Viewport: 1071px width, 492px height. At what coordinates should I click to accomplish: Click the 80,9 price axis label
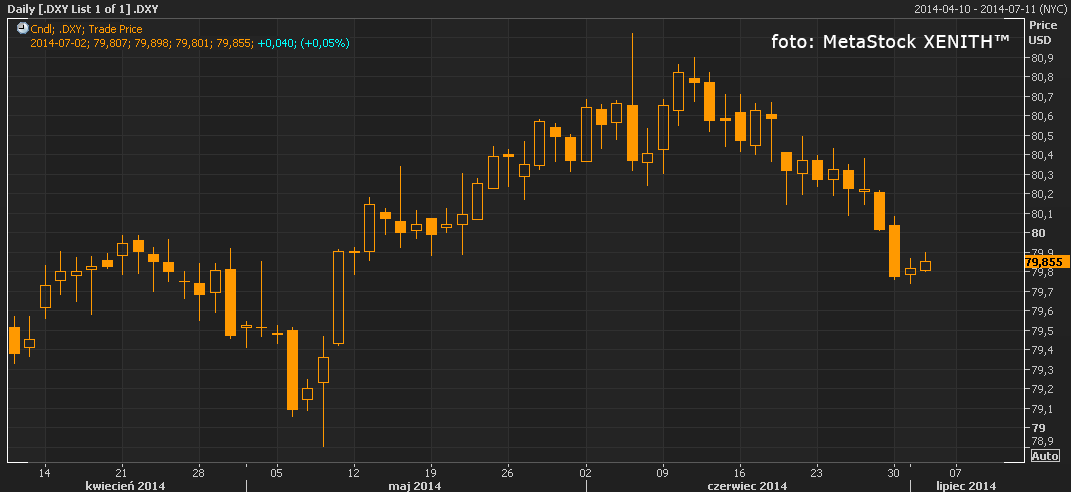pos(1041,58)
